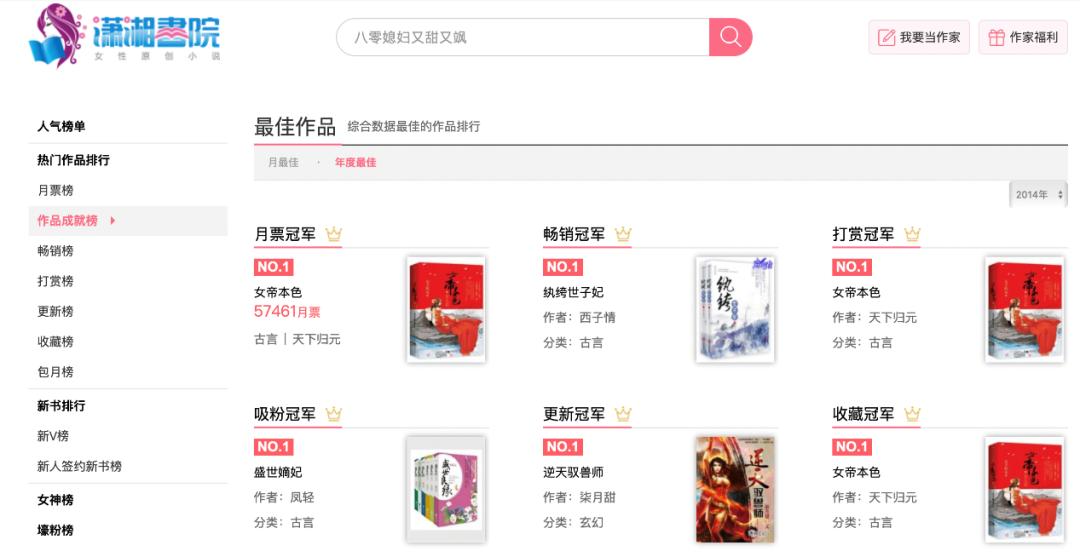The image size is (1080, 557).
Task: Open the 新人签约新书榜 list
Action: [x=79, y=466]
